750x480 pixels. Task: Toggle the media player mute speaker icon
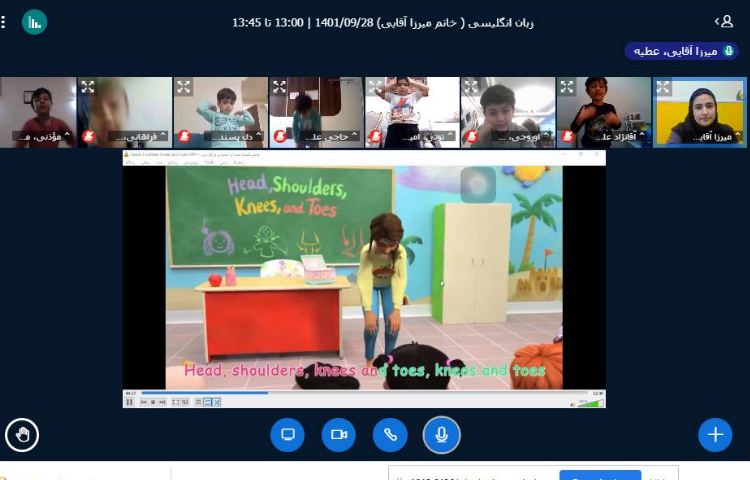coord(570,402)
